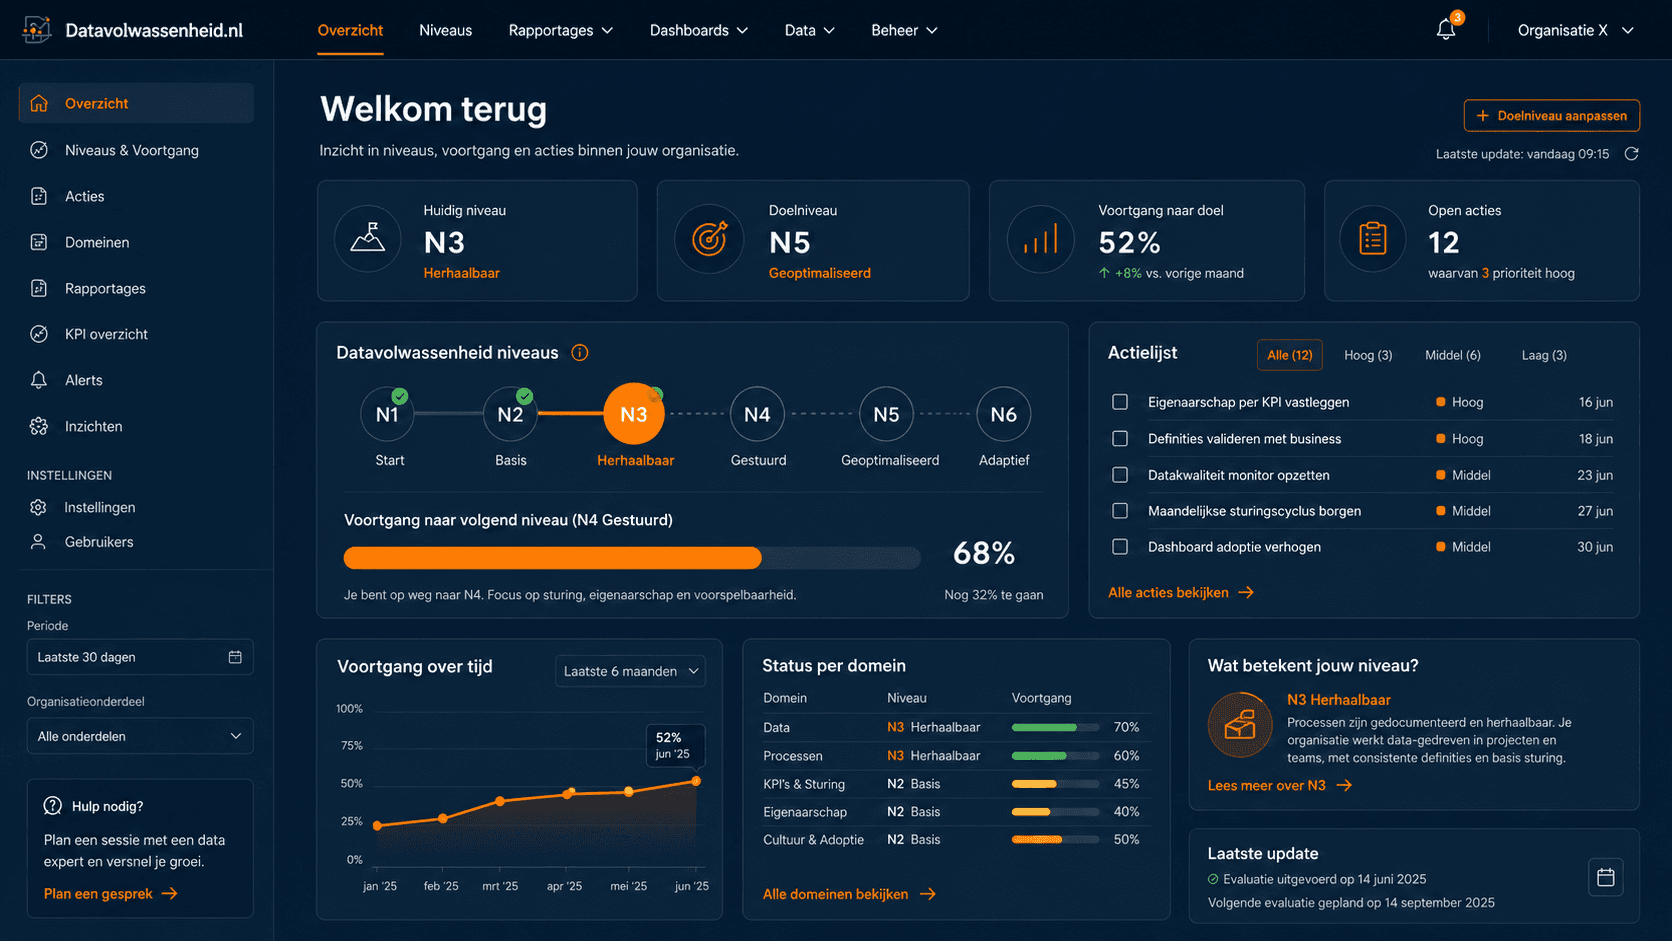Open the Alle onderdelen dropdown

point(140,736)
